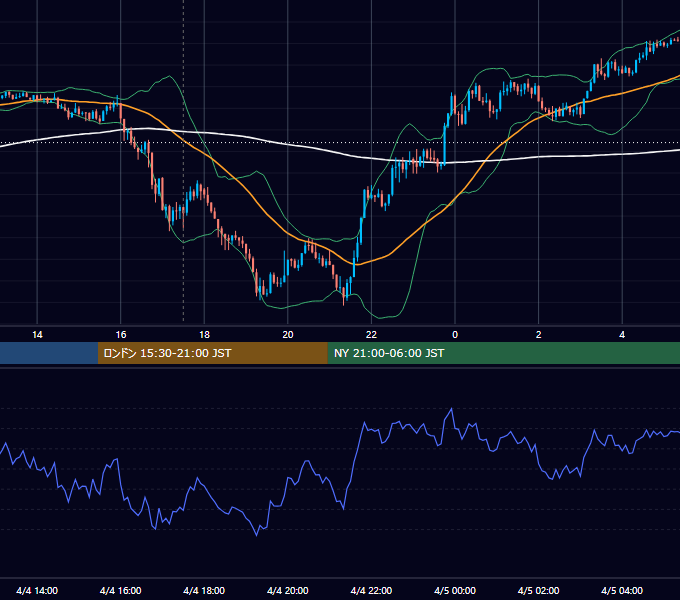Screen dimensions: 680x600
Task: Click the 4/5 00:00 label on lower axis
Action: (x=455, y=590)
